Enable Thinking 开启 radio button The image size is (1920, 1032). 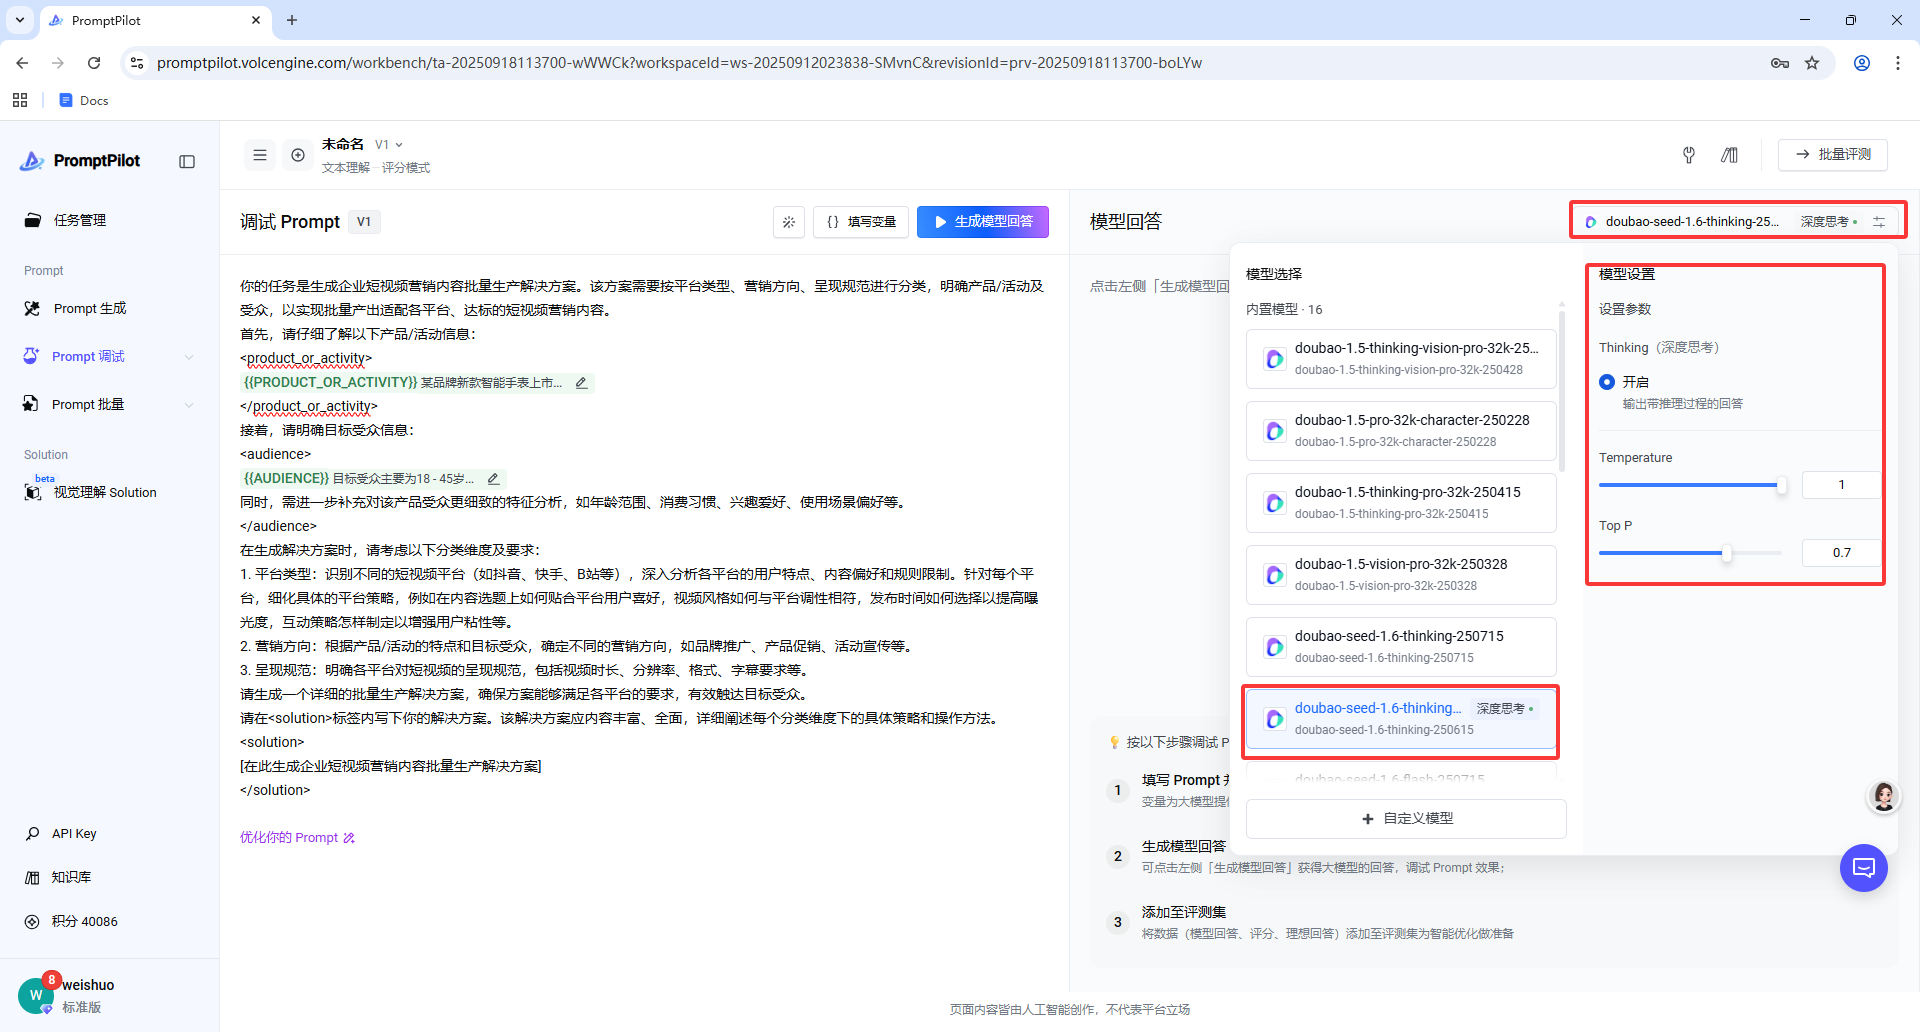tap(1607, 382)
